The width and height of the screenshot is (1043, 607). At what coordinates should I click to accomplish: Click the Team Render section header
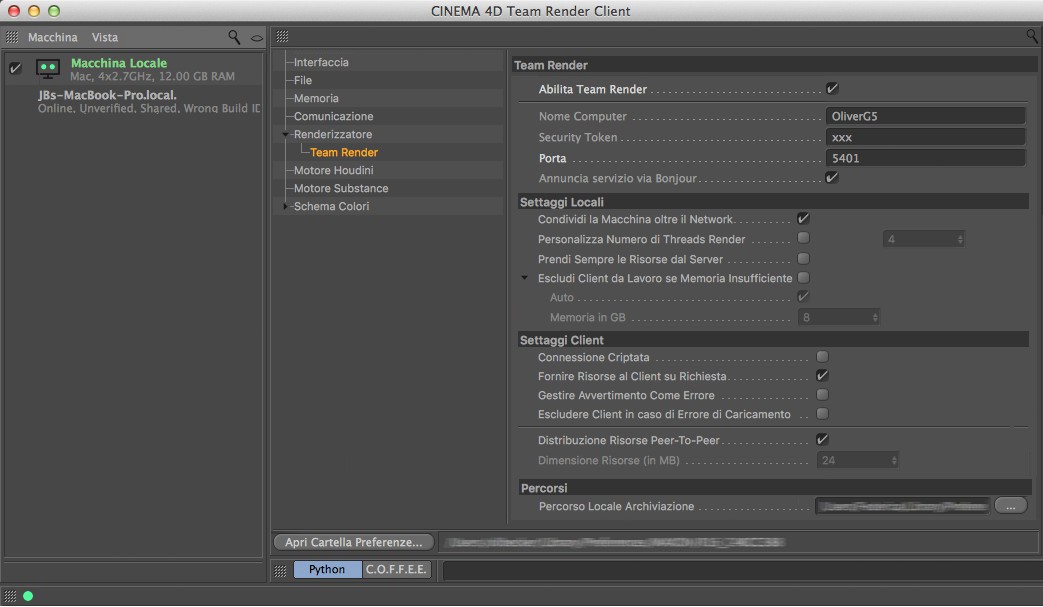[x=774, y=65]
